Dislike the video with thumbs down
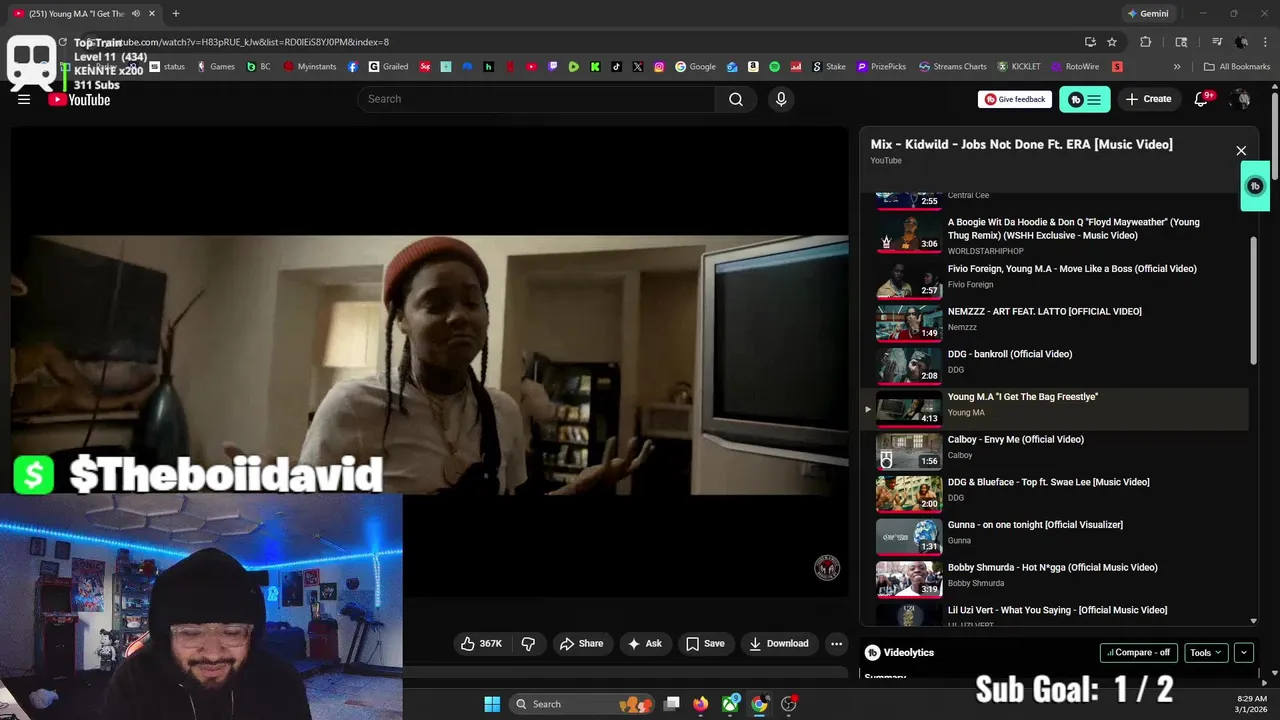This screenshot has width=1280, height=720. [529, 643]
